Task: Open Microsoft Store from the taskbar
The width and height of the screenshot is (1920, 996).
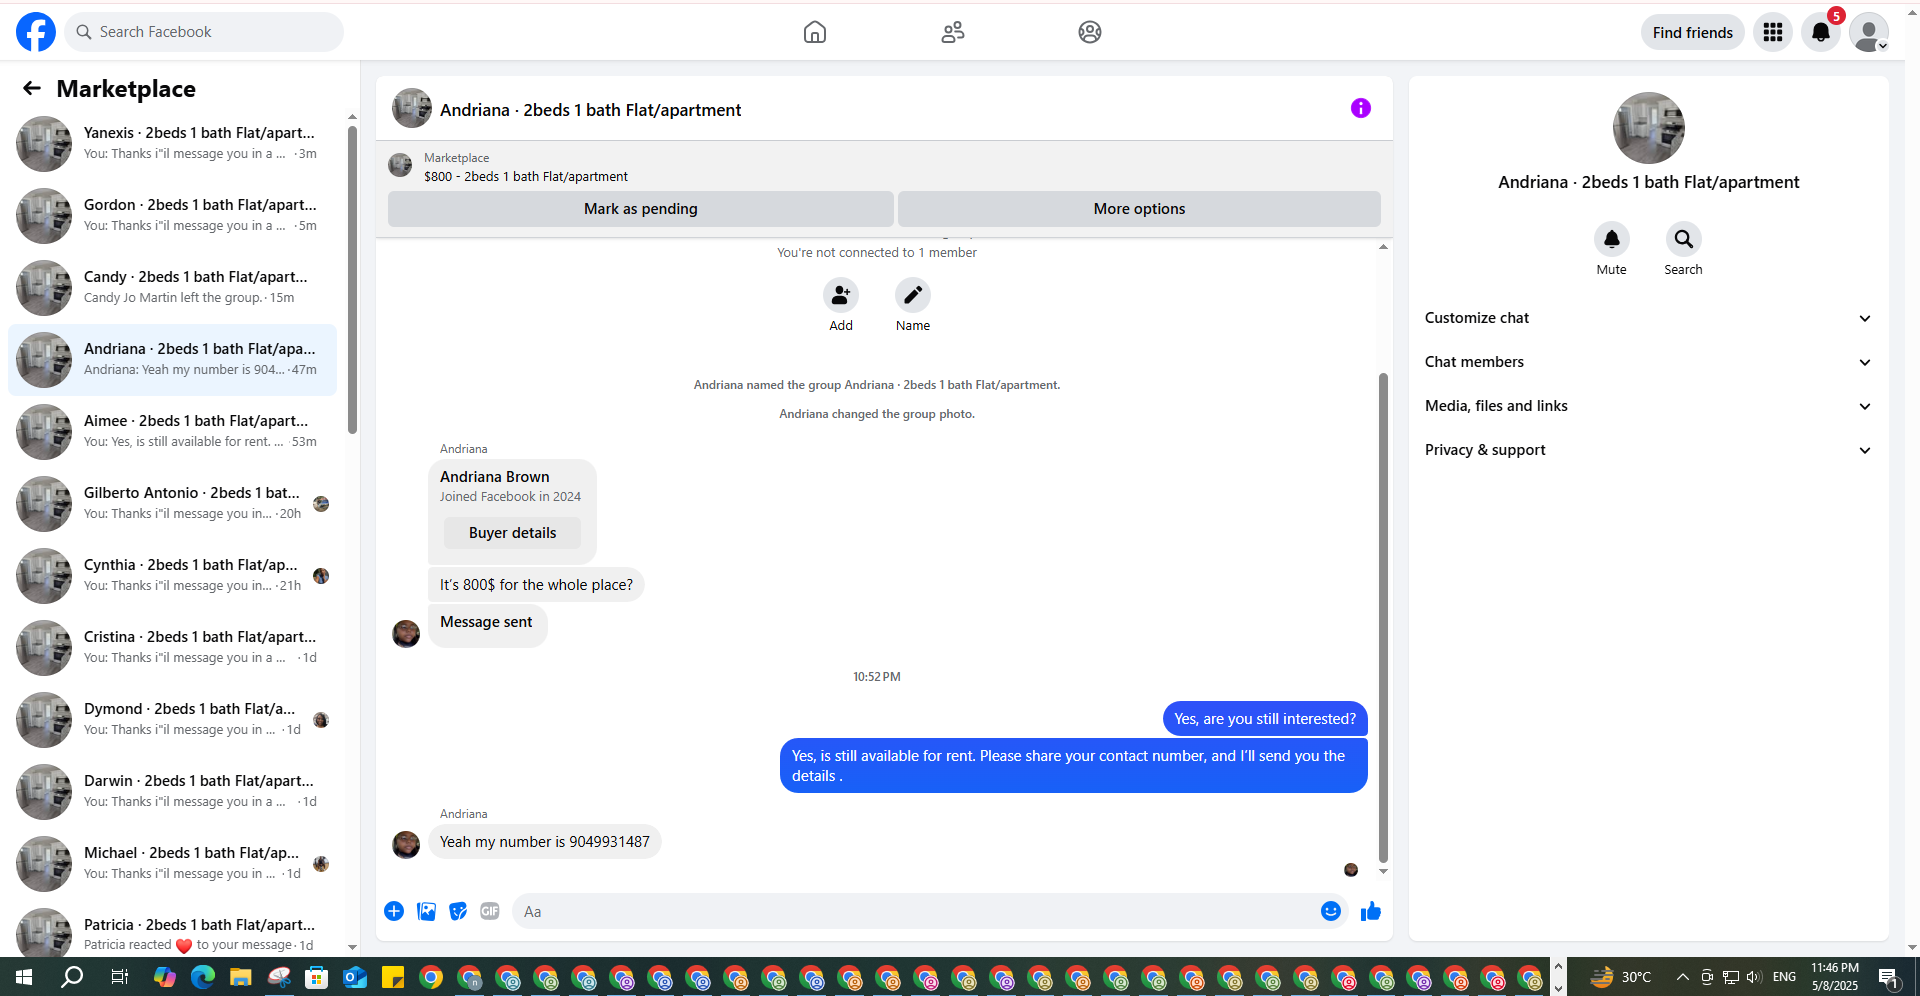Action: [x=317, y=977]
